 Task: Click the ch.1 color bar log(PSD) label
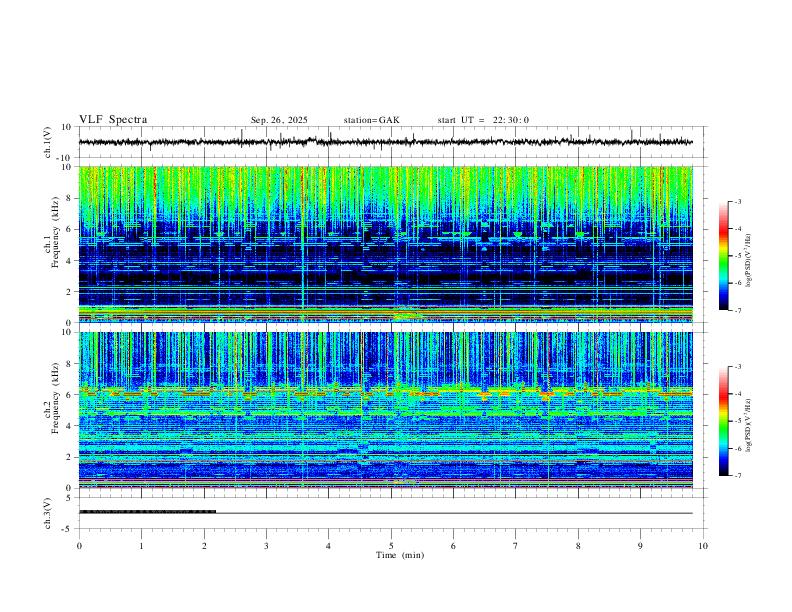coord(748,261)
